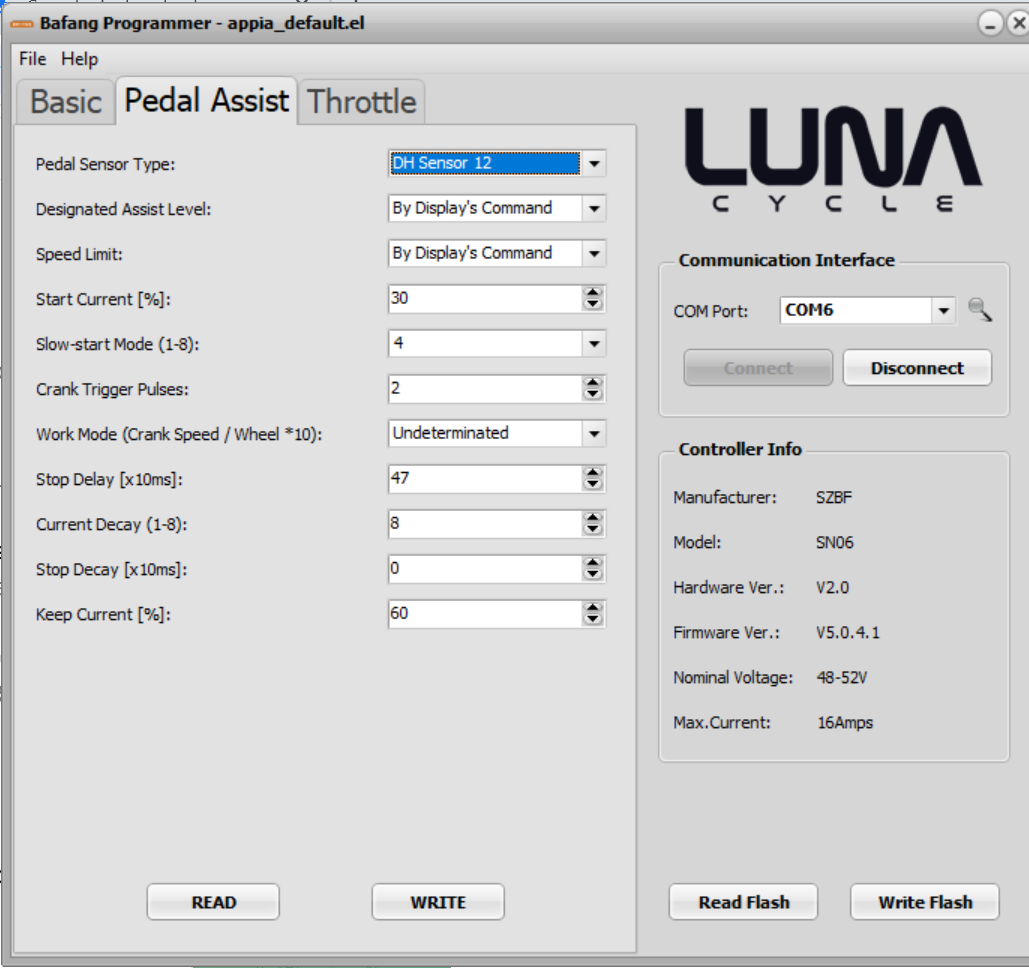This screenshot has width=1029, height=968.
Task: Click the Bafang Programmer title bar icon
Action: pos(22,24)
